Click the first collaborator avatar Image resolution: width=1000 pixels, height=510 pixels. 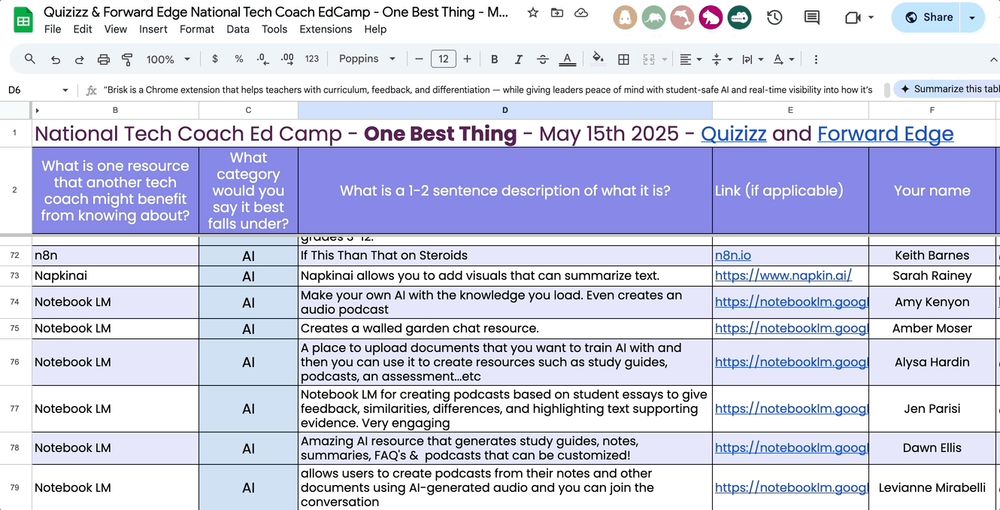click(x=626, y=18)
